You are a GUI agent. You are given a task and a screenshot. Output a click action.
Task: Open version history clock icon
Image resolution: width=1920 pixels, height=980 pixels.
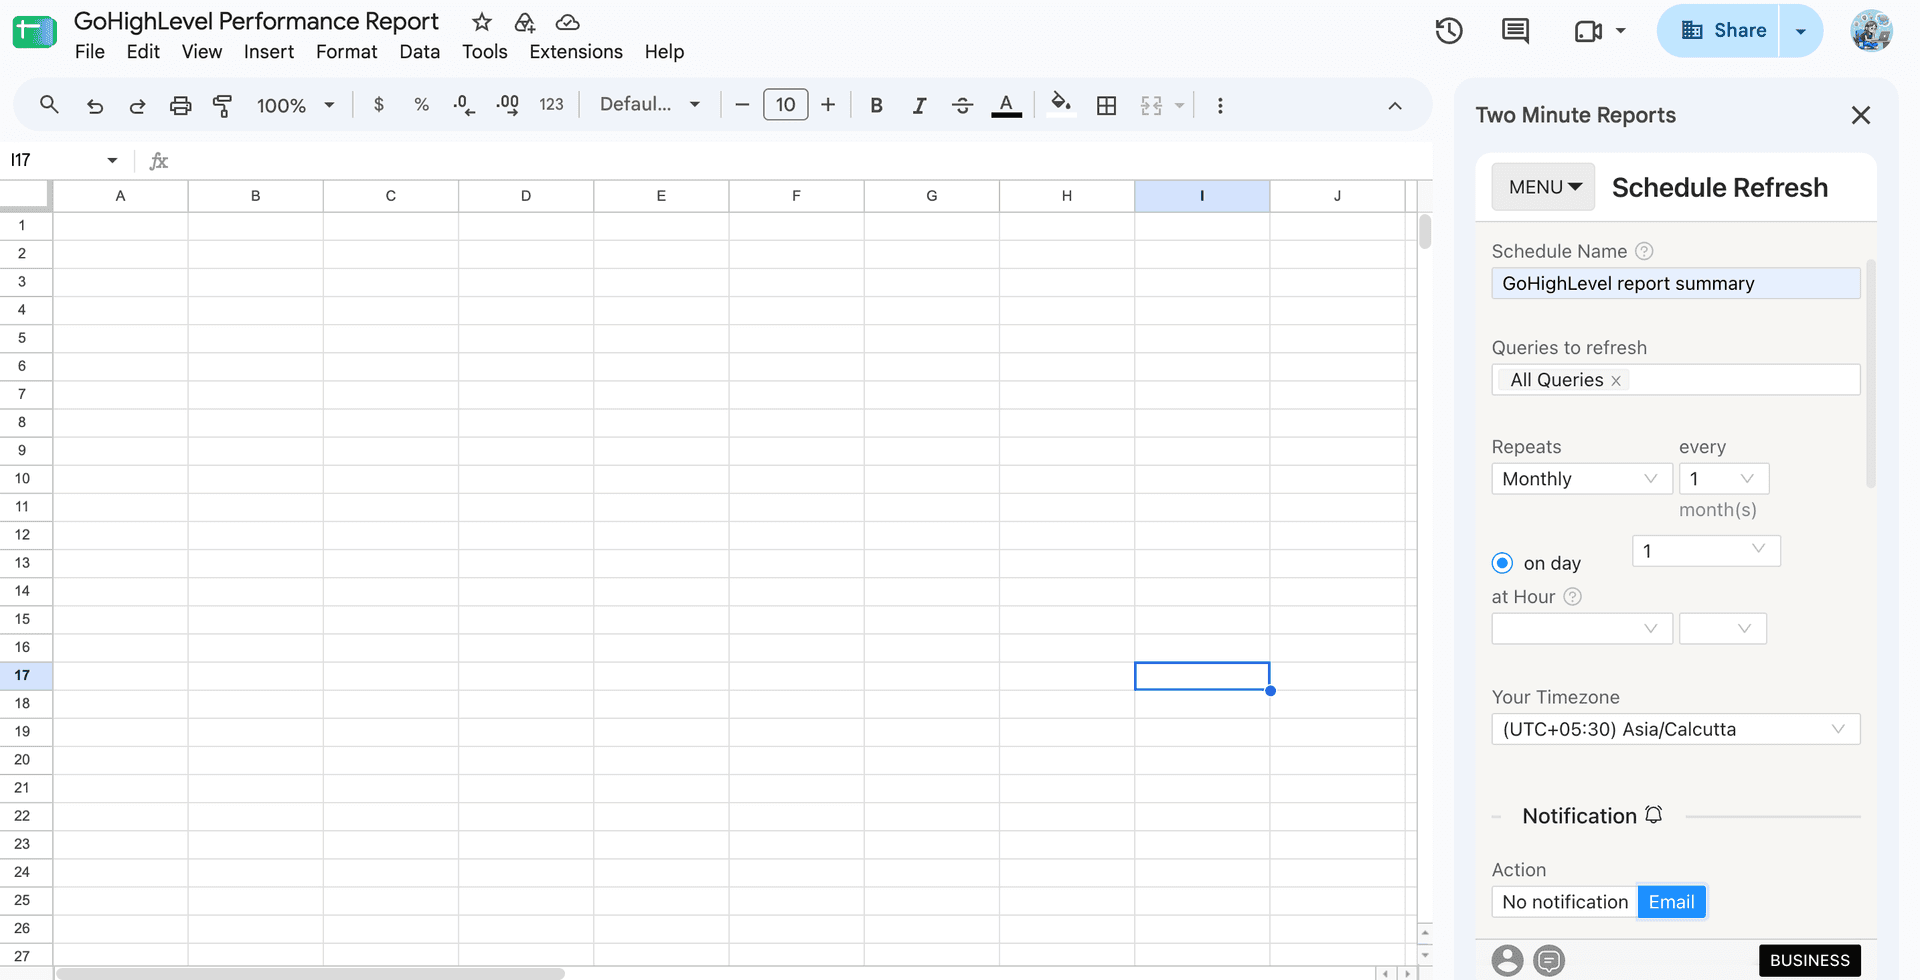(1449, 31)
